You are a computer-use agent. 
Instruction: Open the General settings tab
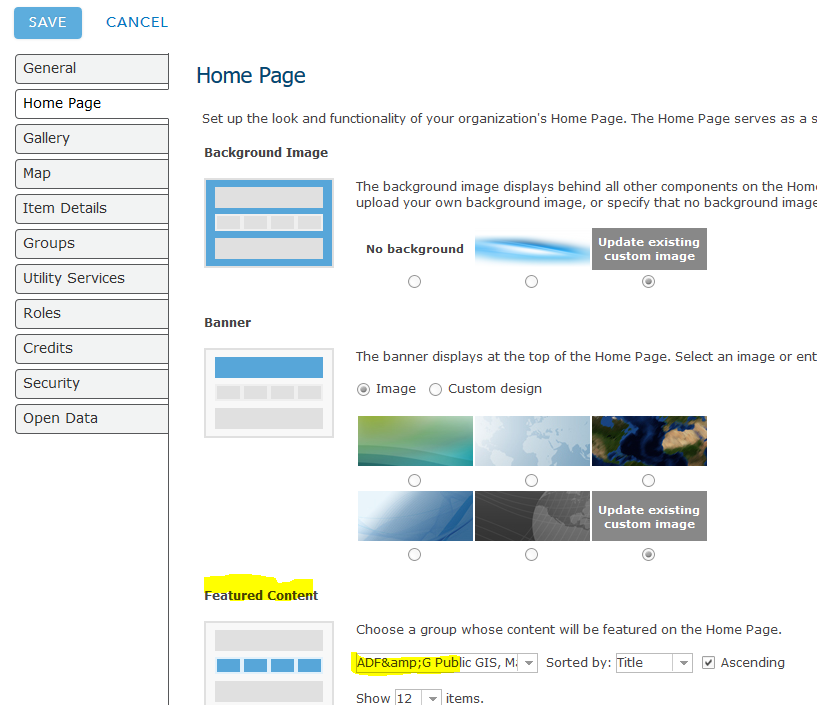point(92,68)
